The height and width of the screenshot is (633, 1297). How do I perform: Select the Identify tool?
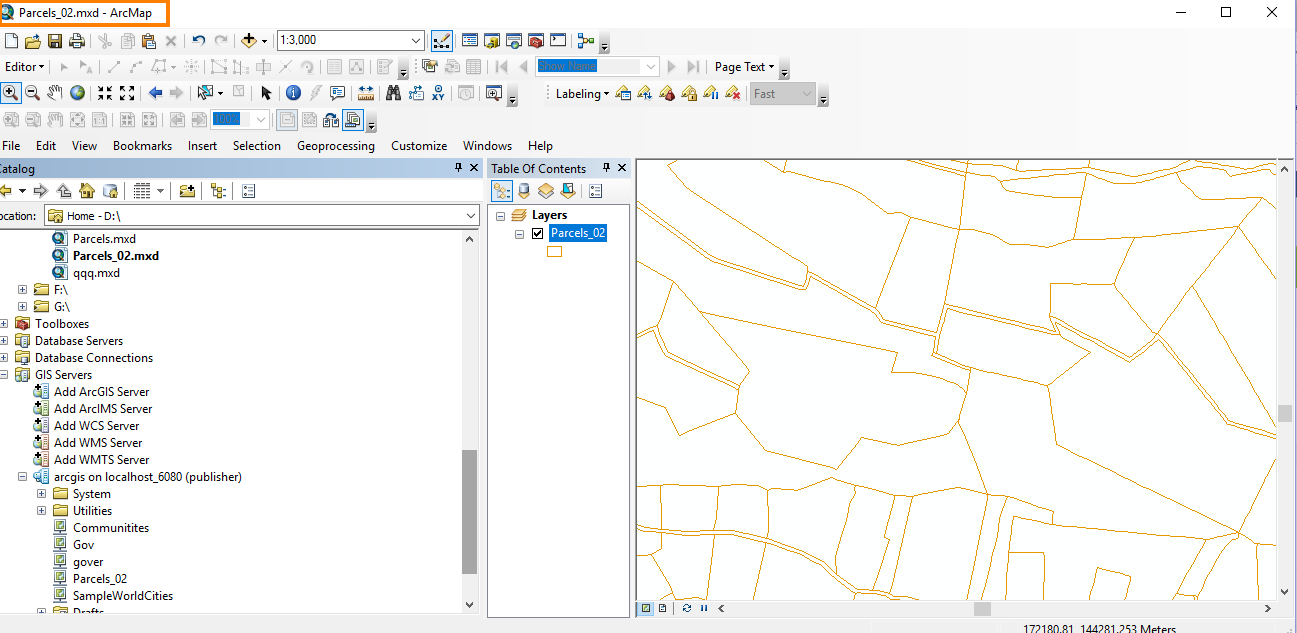(293, 93)
